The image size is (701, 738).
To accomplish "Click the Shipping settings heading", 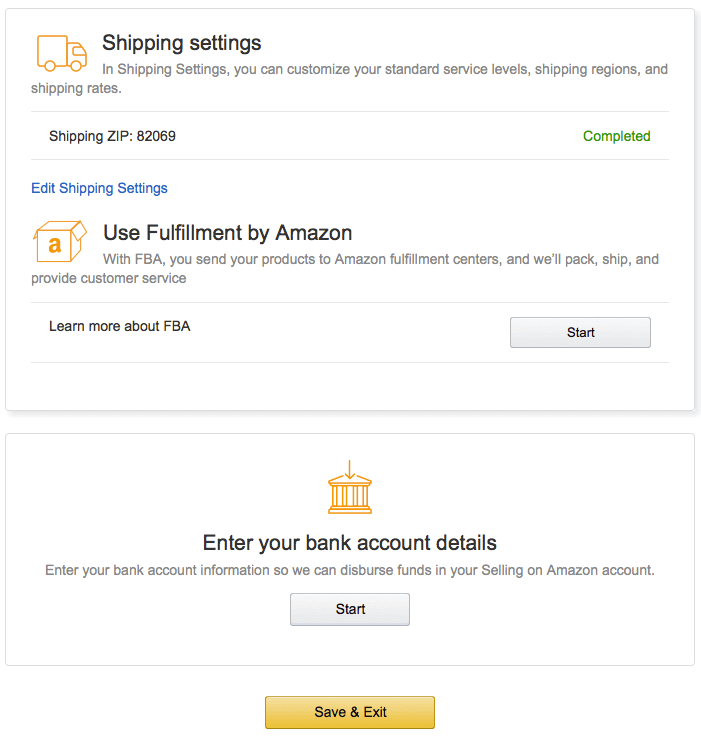I will 182,43.
